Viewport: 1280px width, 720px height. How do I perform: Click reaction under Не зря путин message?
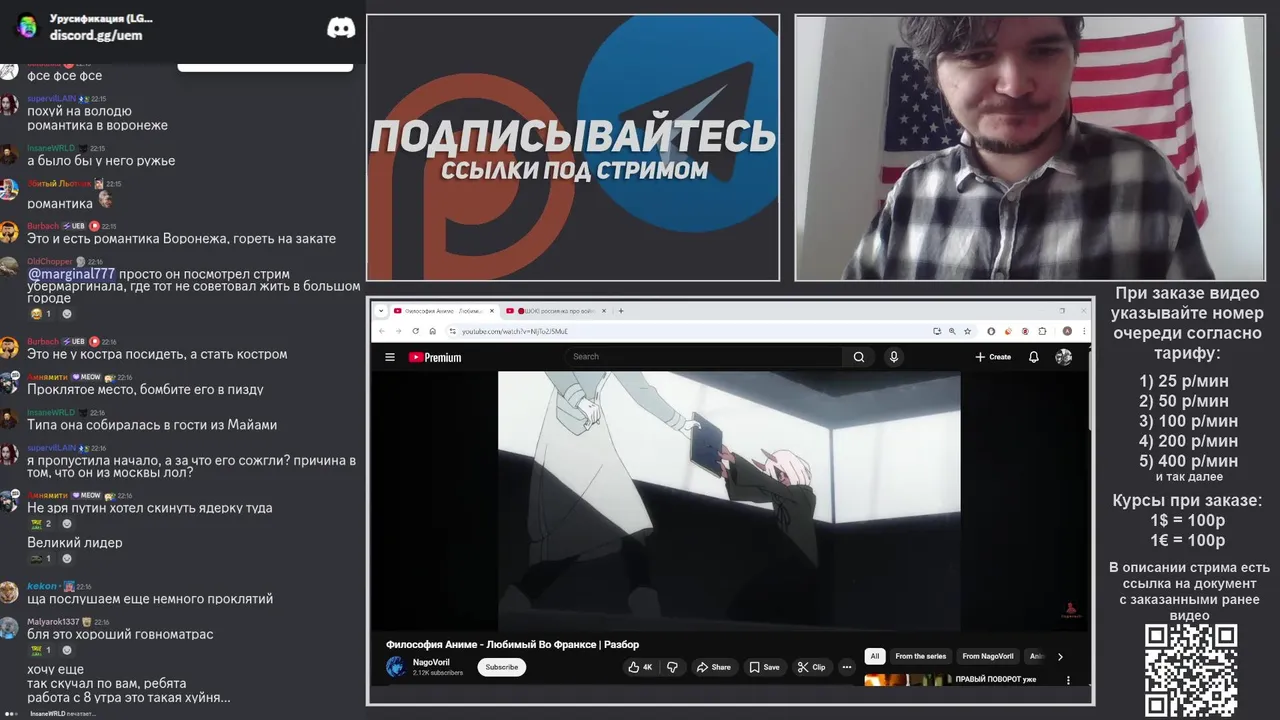tap(41, 524)
